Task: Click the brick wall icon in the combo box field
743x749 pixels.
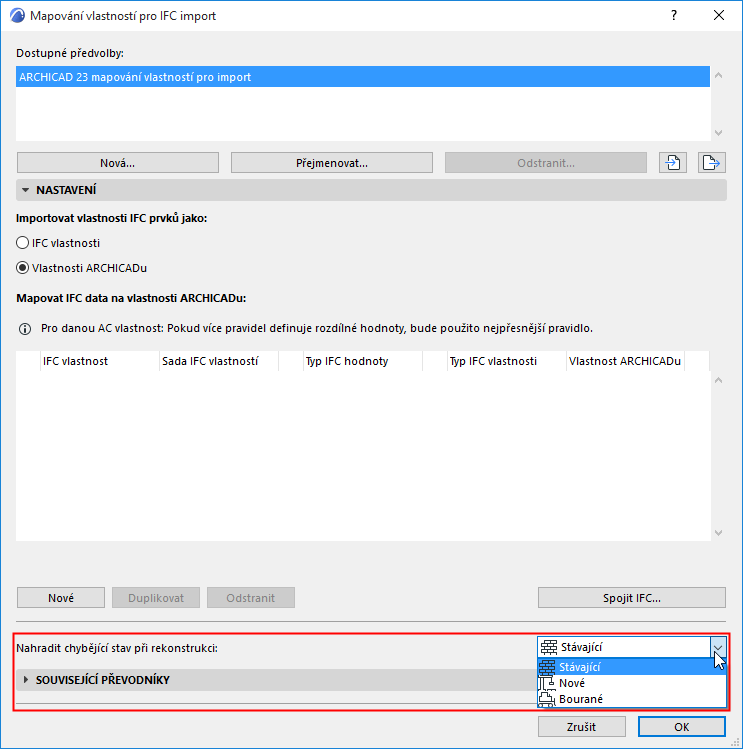Action: [x=549, y=647]
